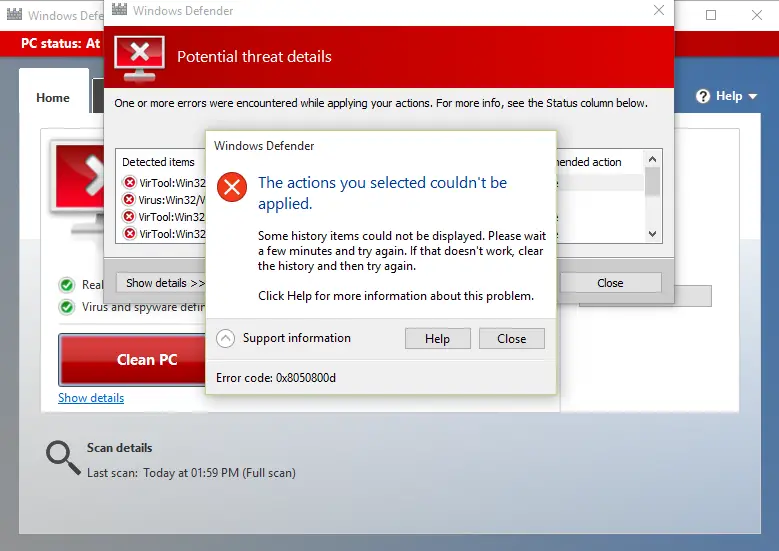The image size is (779, 551).
Task: Open the Show details link under Clean PC
Action: click(91, 398)
